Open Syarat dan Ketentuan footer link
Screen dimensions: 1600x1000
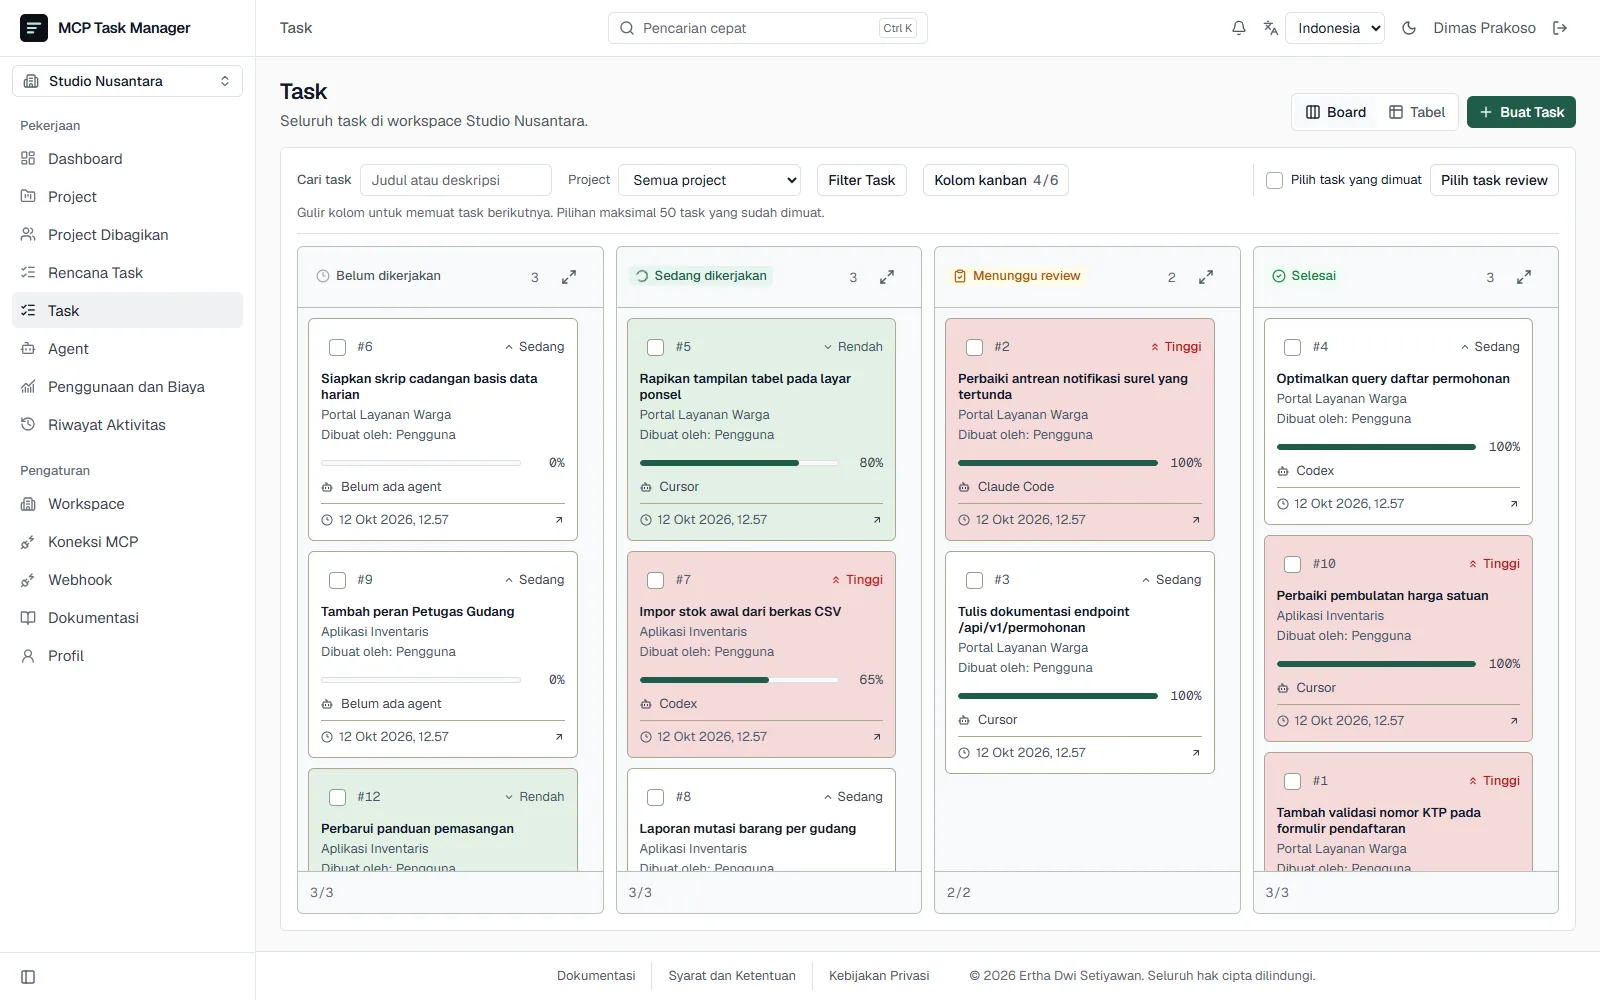(732, 976)
